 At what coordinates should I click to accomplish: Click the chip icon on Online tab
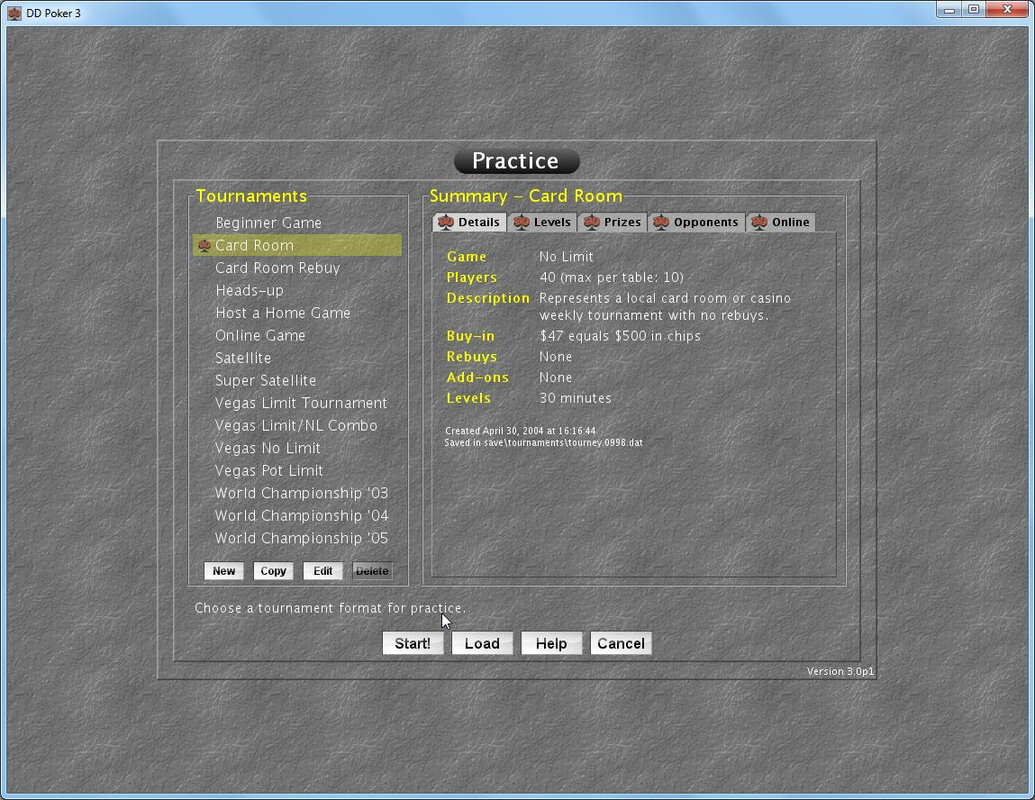pos(760,222)
